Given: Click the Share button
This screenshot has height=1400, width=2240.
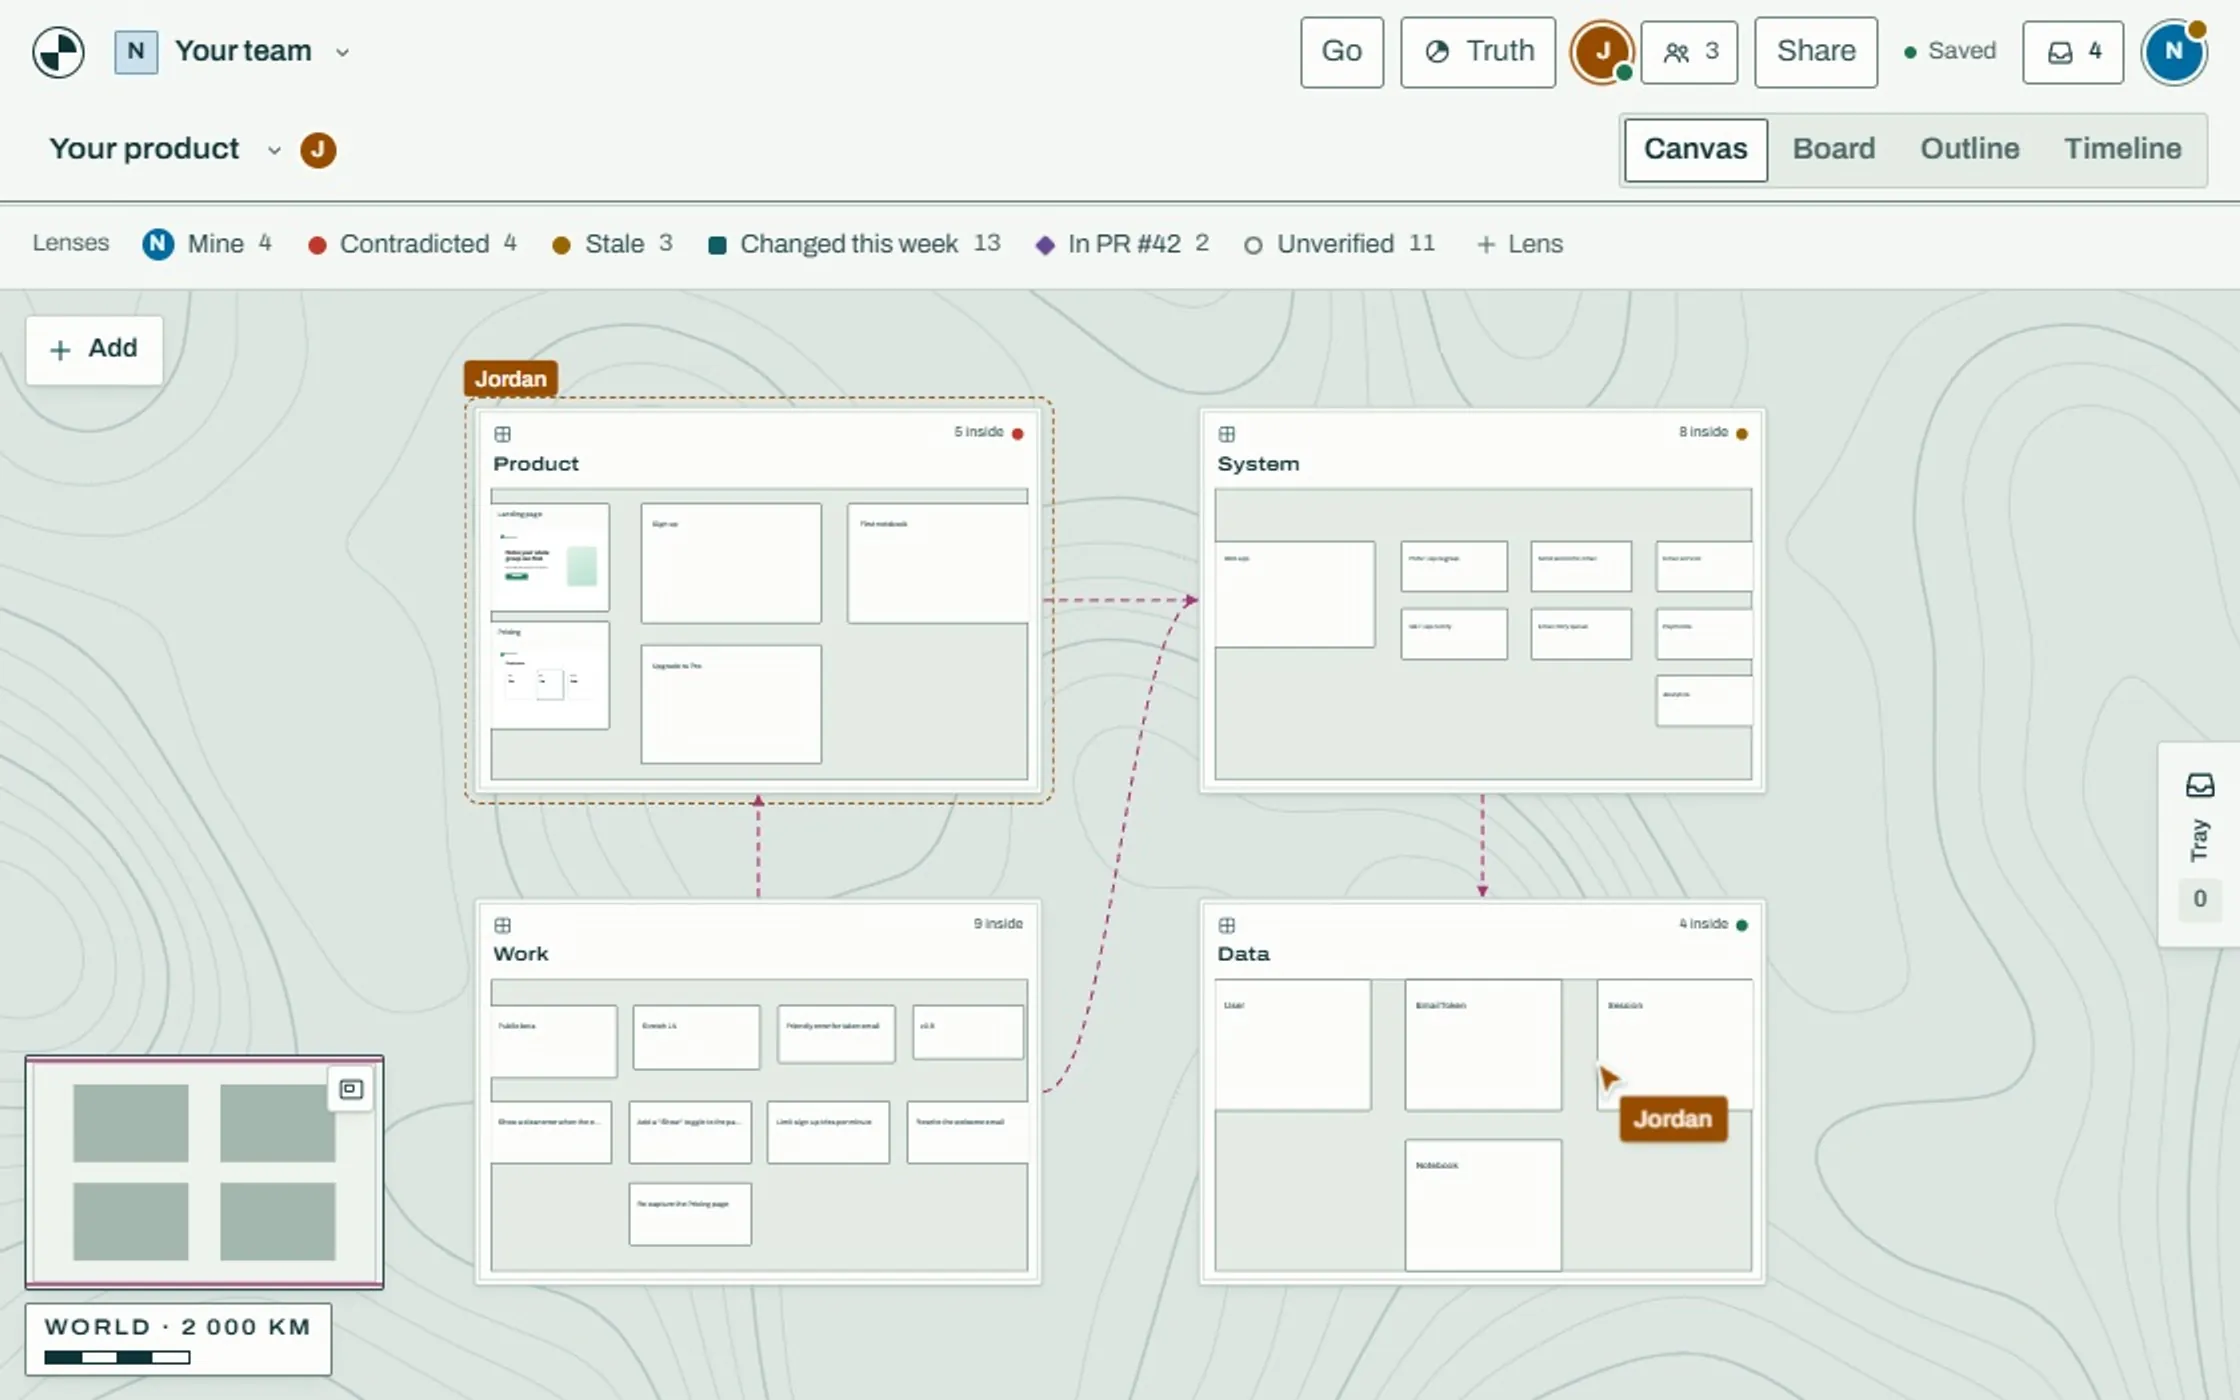Looking at the screenshot, I should point(1816,52).
